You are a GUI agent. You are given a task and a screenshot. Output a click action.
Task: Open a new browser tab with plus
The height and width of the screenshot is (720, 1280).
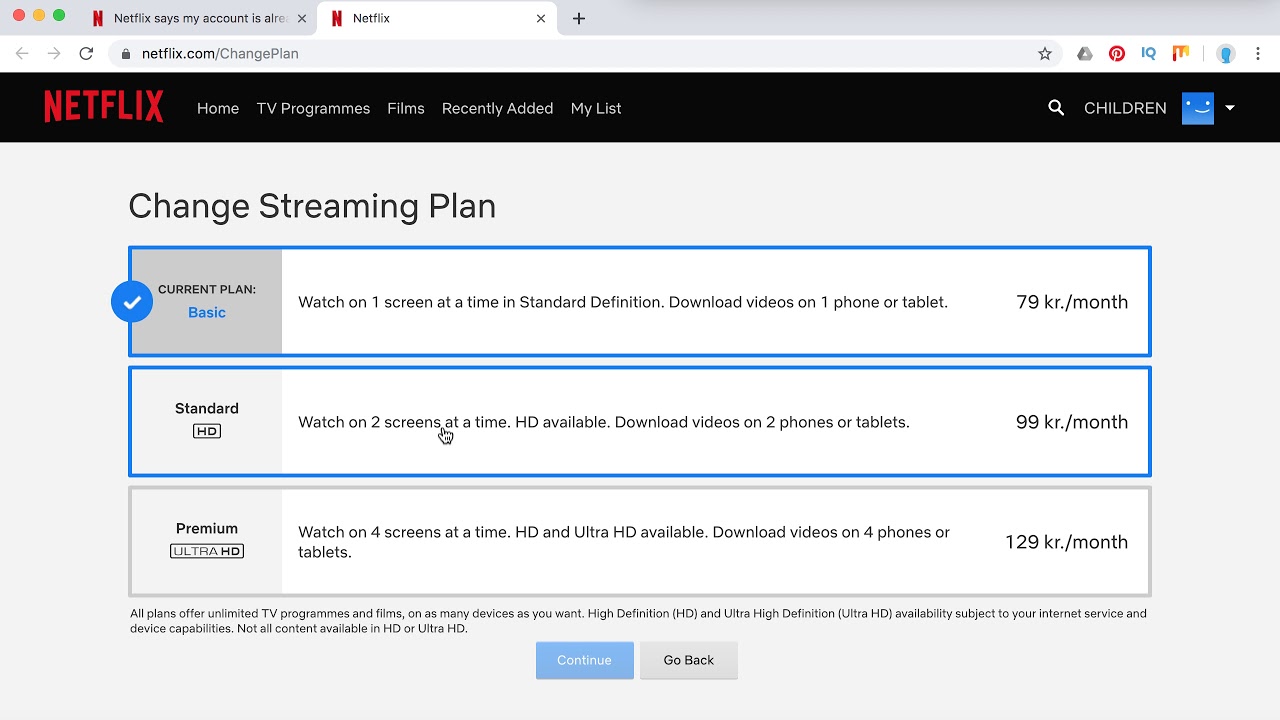pos(579,18)
